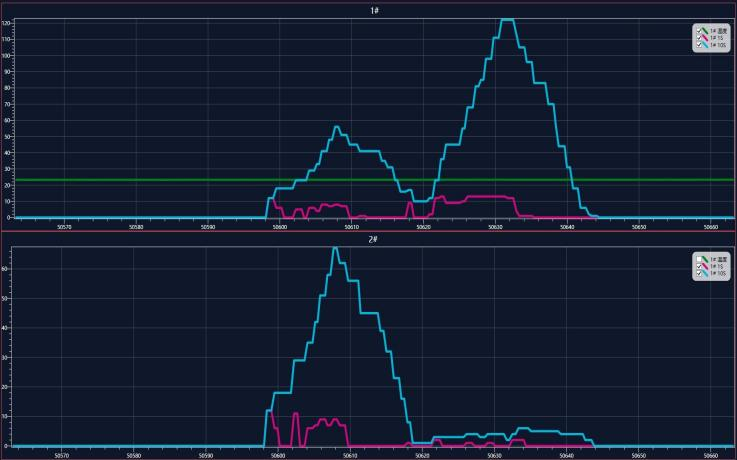Screen dimensions: 737x460
Task: Click the 2# chart title
Action: [374, 240]
